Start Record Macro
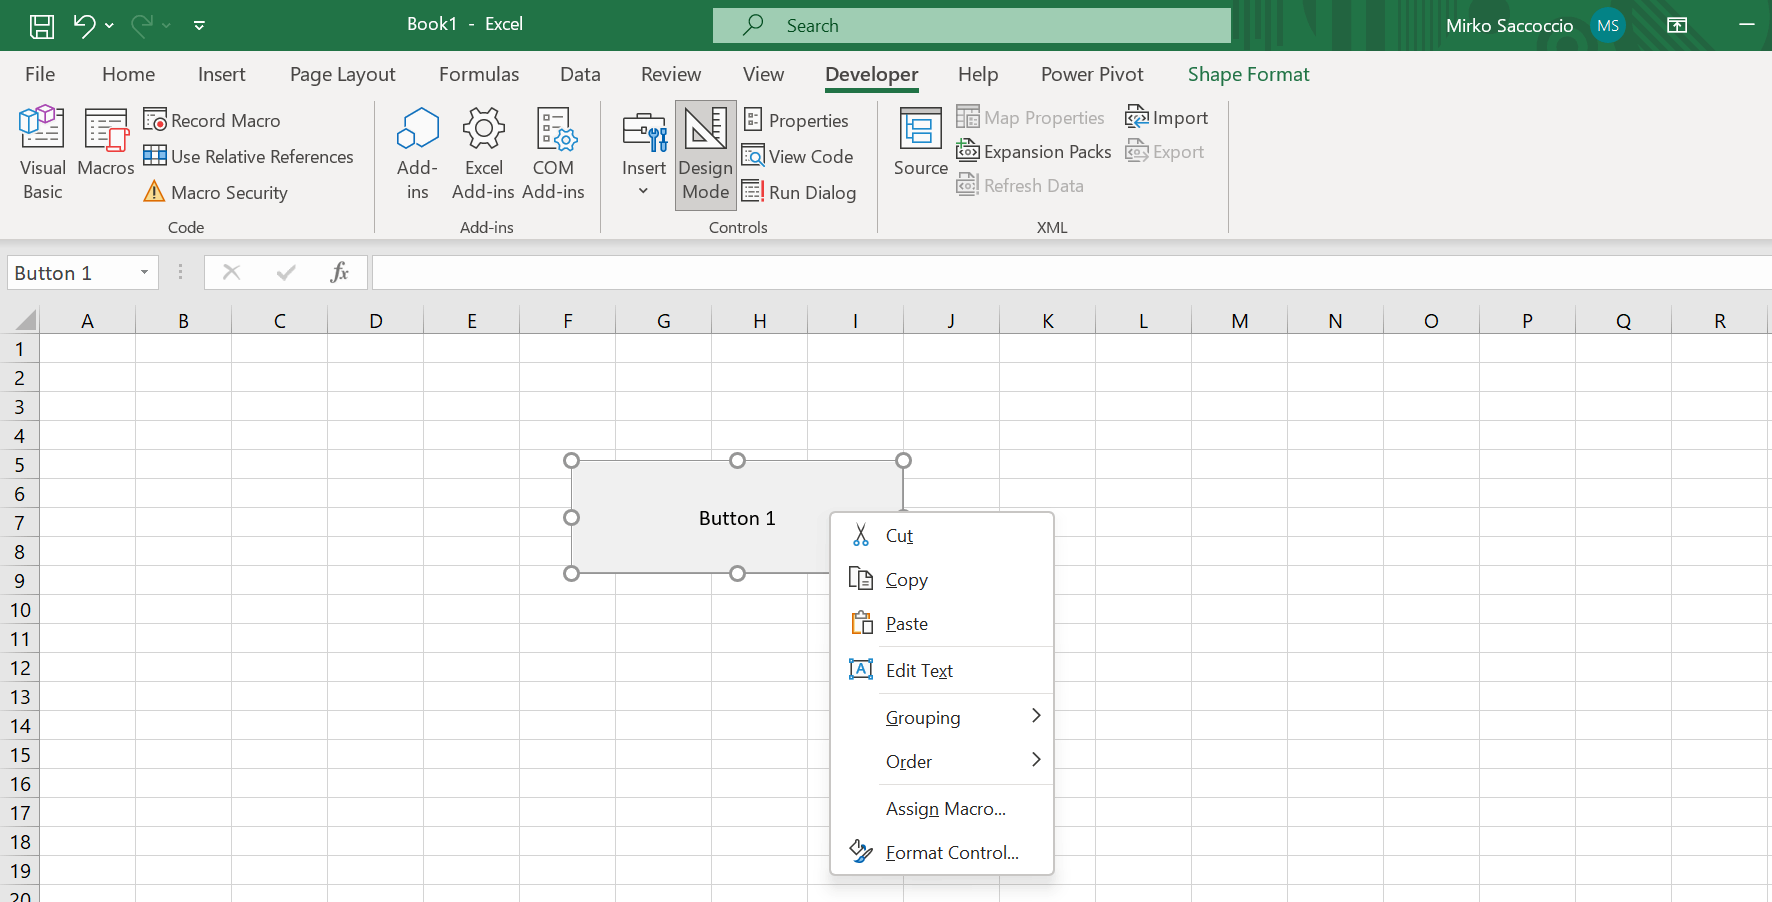This screenshot has height=902, width=1772. tap(212, 120)
